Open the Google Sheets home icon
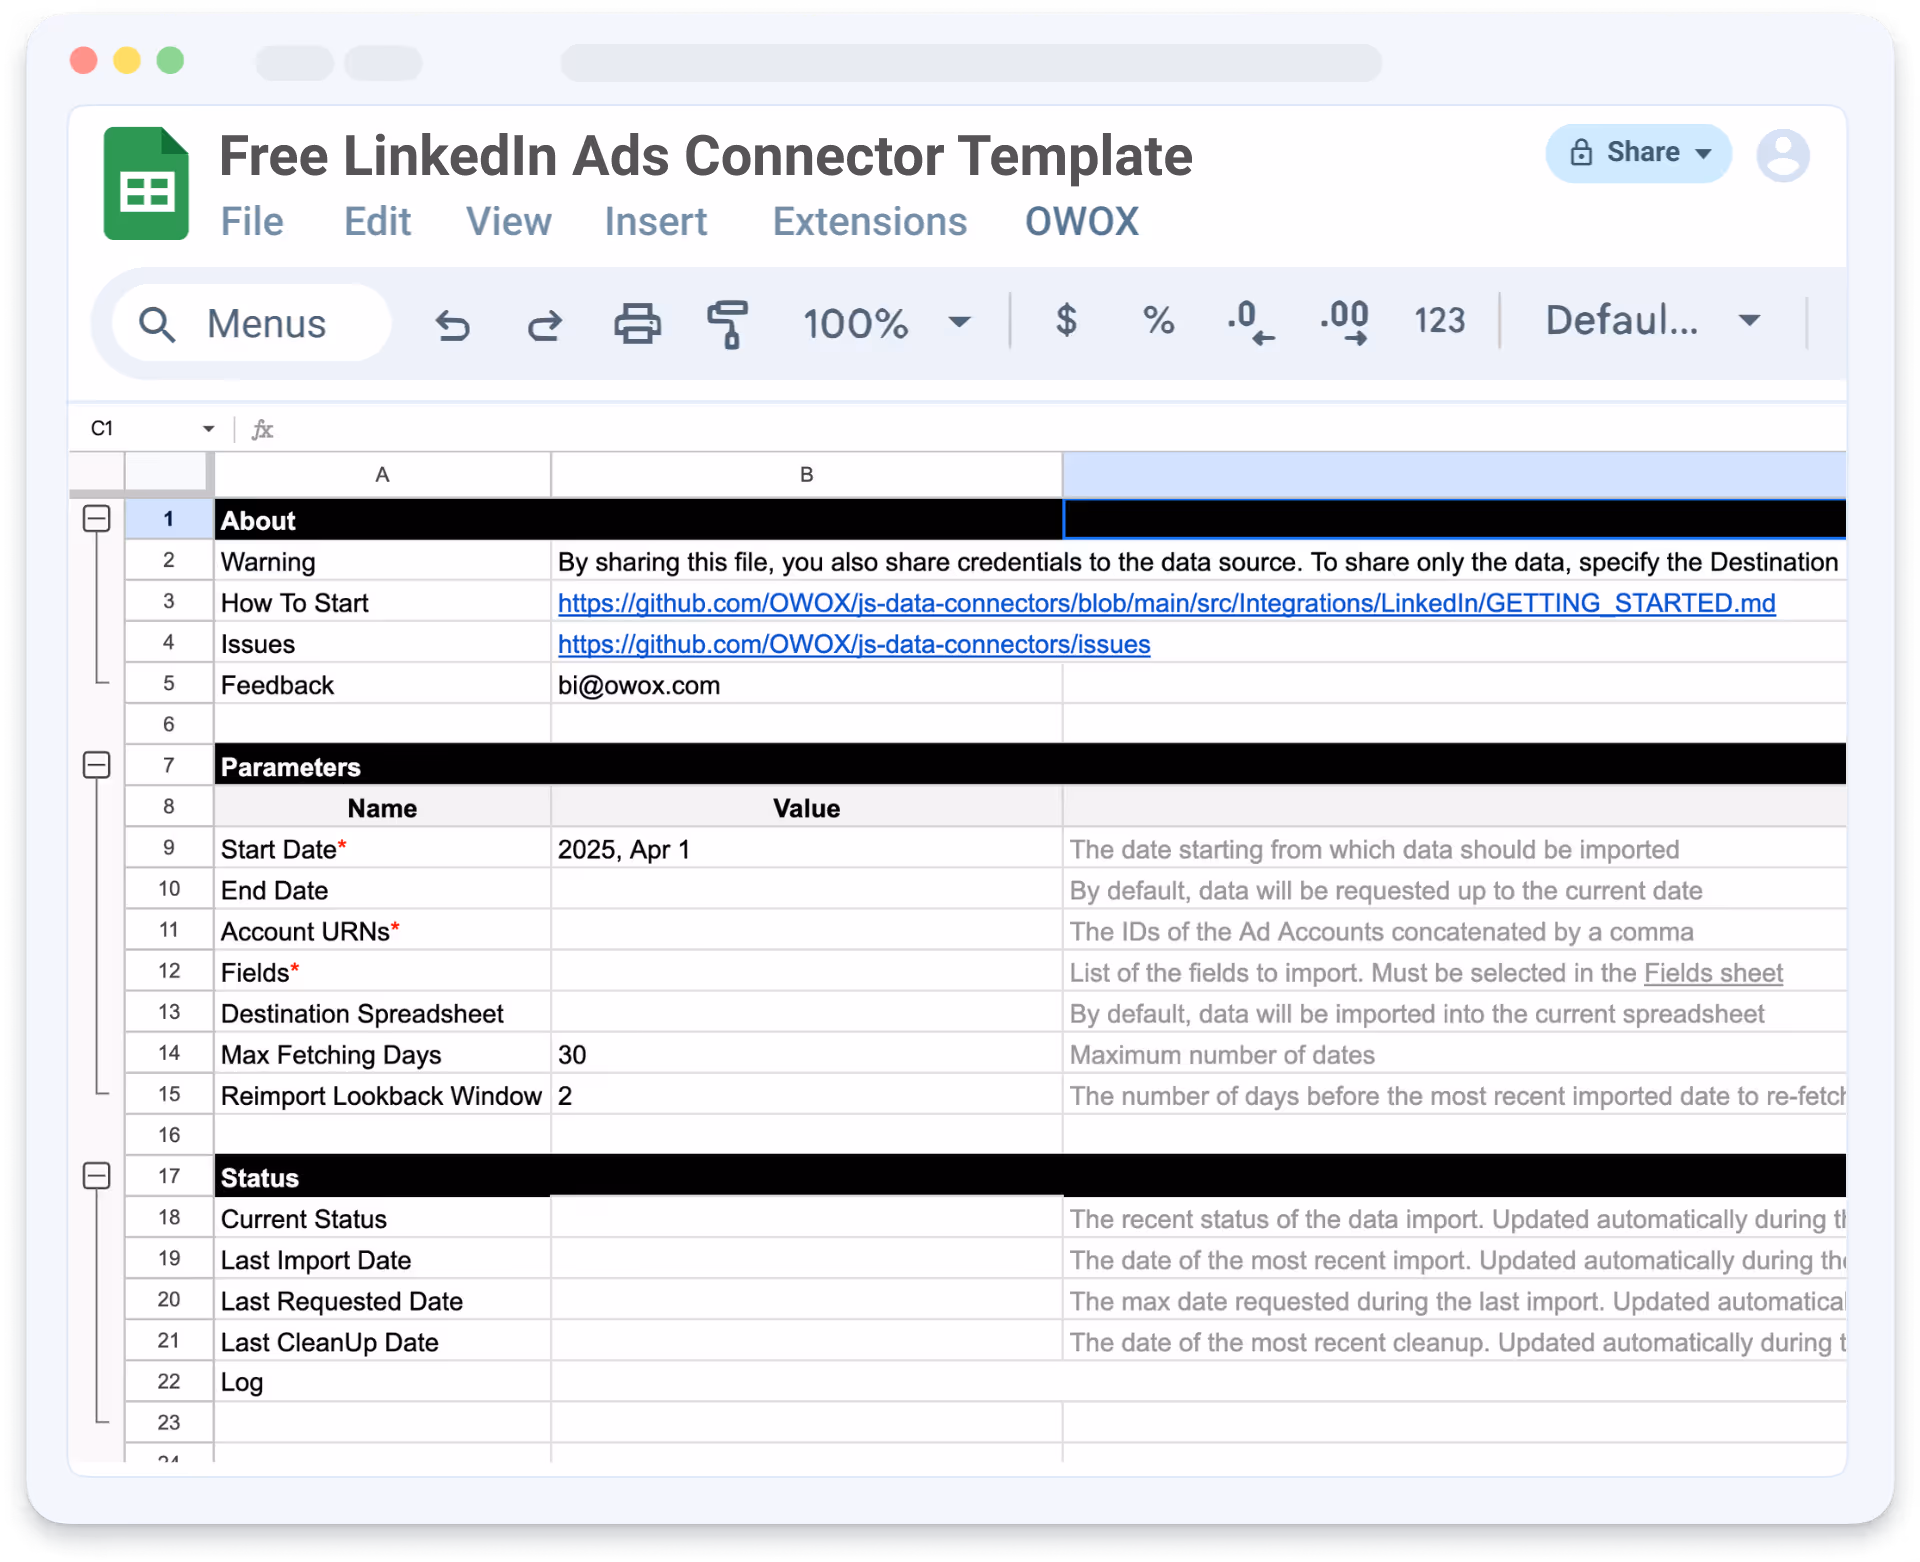This screenshot has width=1920, height=1562. coord(146,184)
